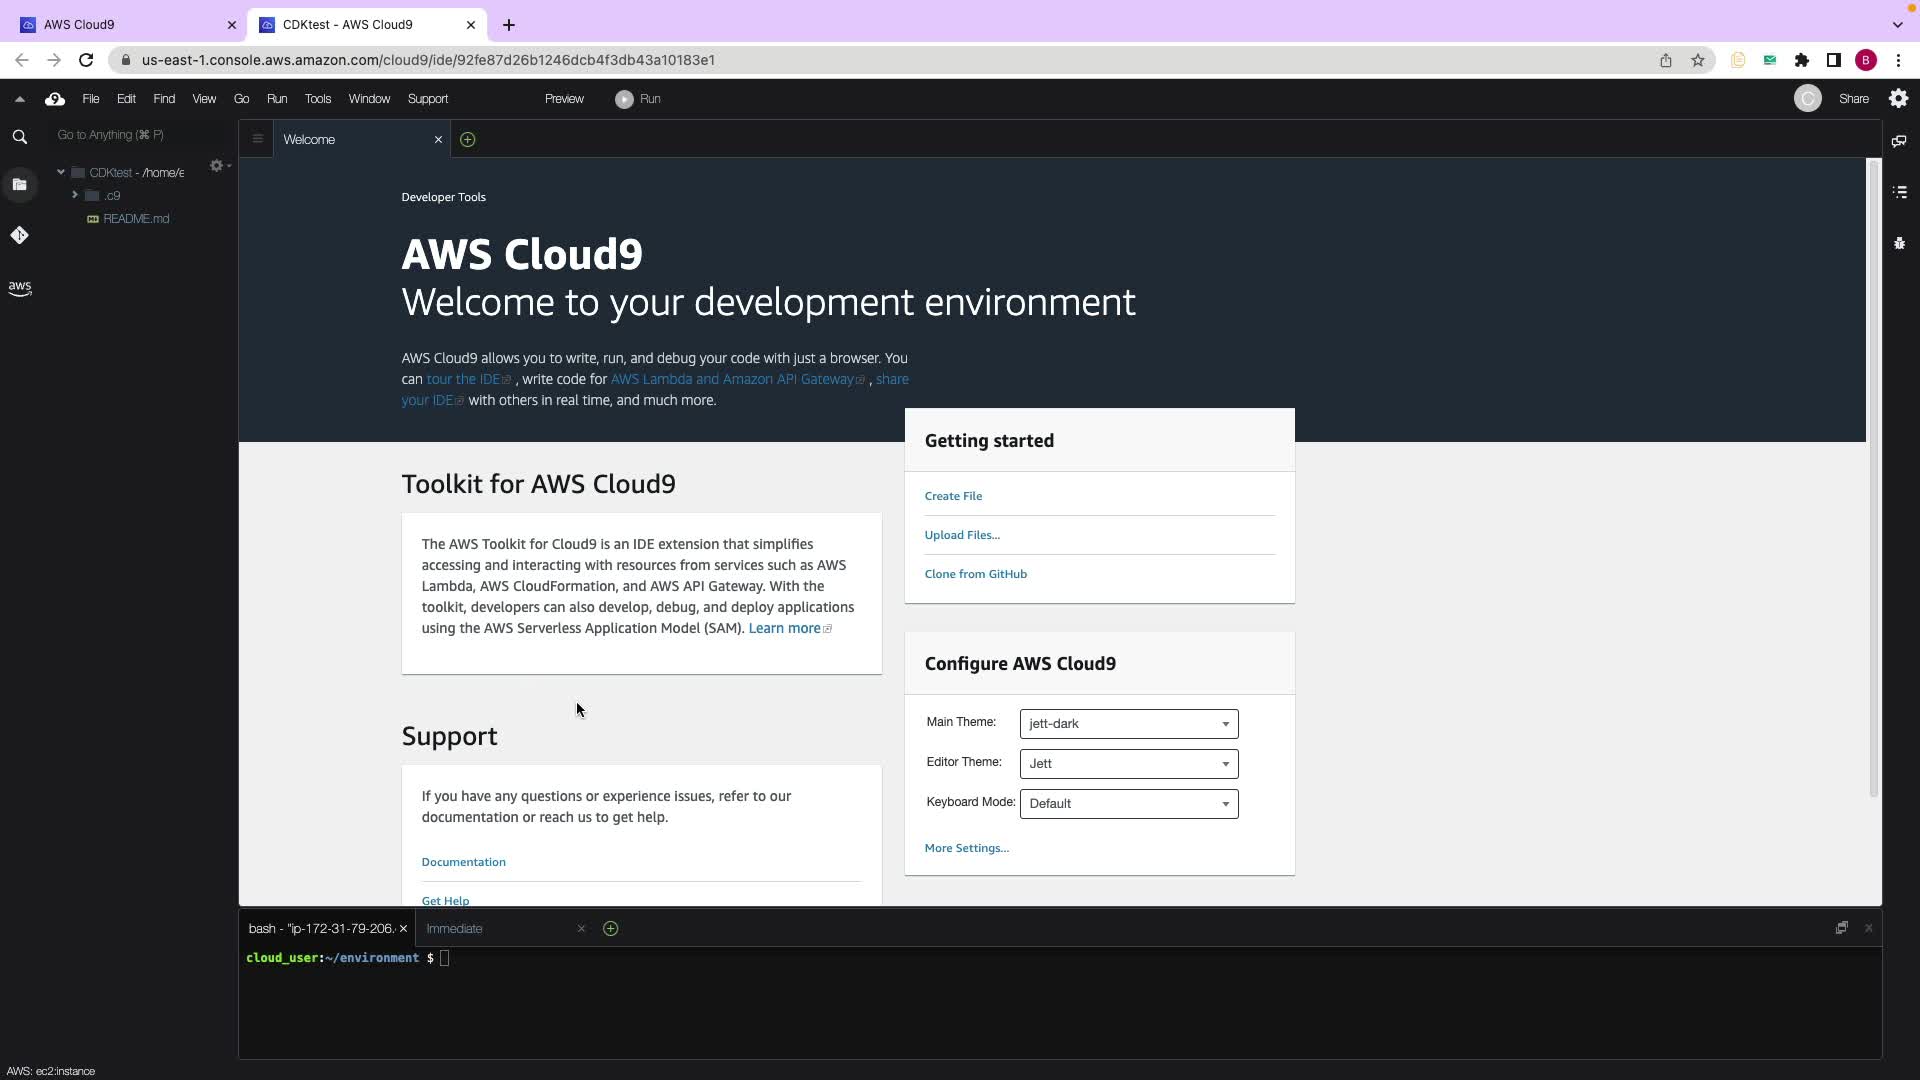
Task: Open the Source Control git panel icon
Action: coord(19,235)
